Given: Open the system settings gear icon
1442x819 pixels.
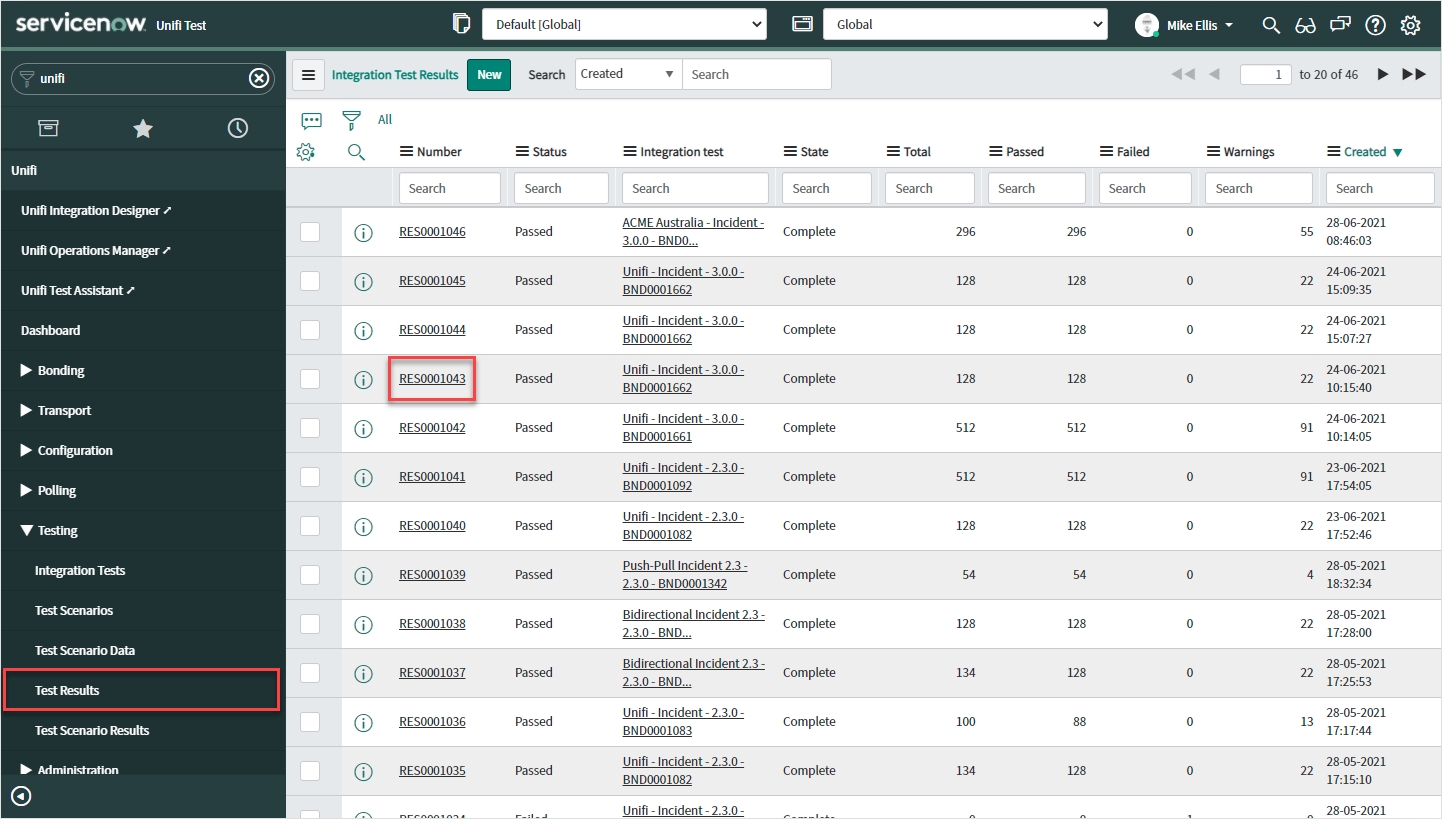Looking at the screenshot, I should point(1410,25).
